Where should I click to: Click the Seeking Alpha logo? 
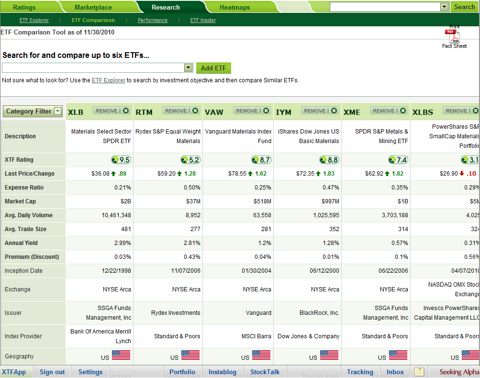(x=459, y=372)
